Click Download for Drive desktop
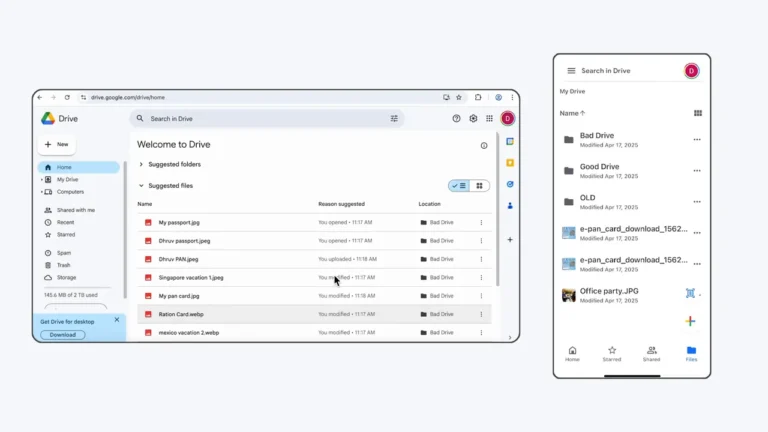The height and width of the screenshot is (432, 768). [62, 335]
